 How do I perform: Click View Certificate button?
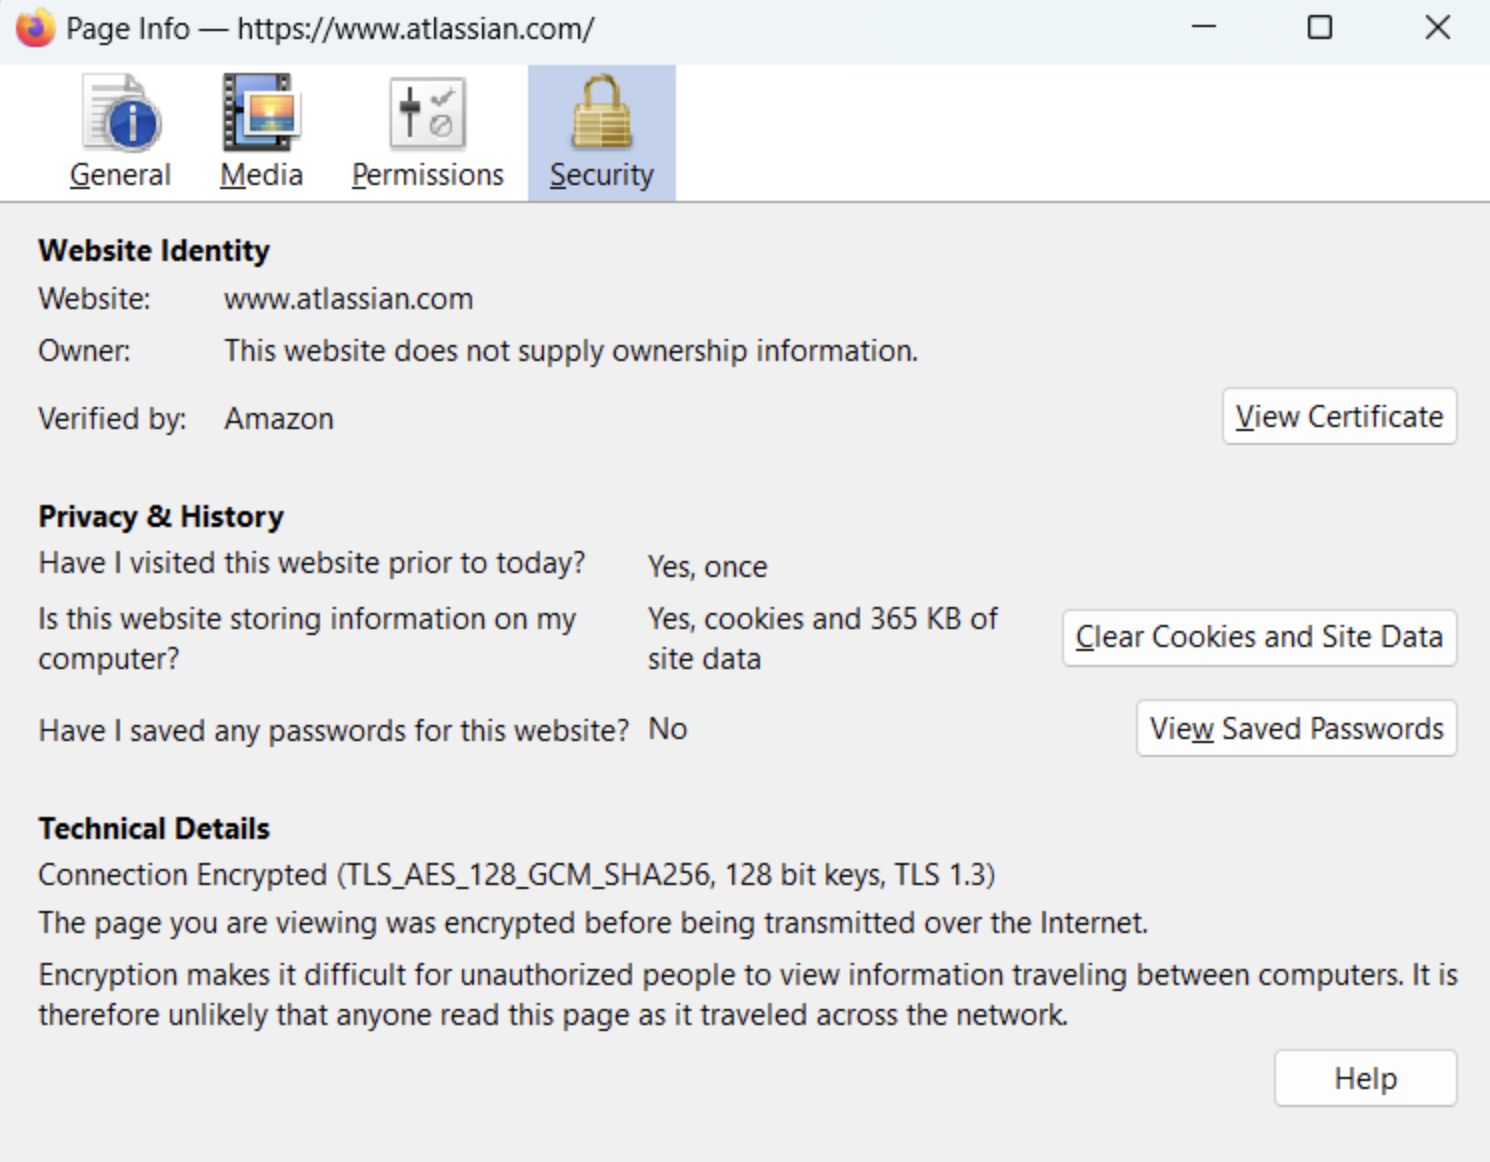[1339, 416]
